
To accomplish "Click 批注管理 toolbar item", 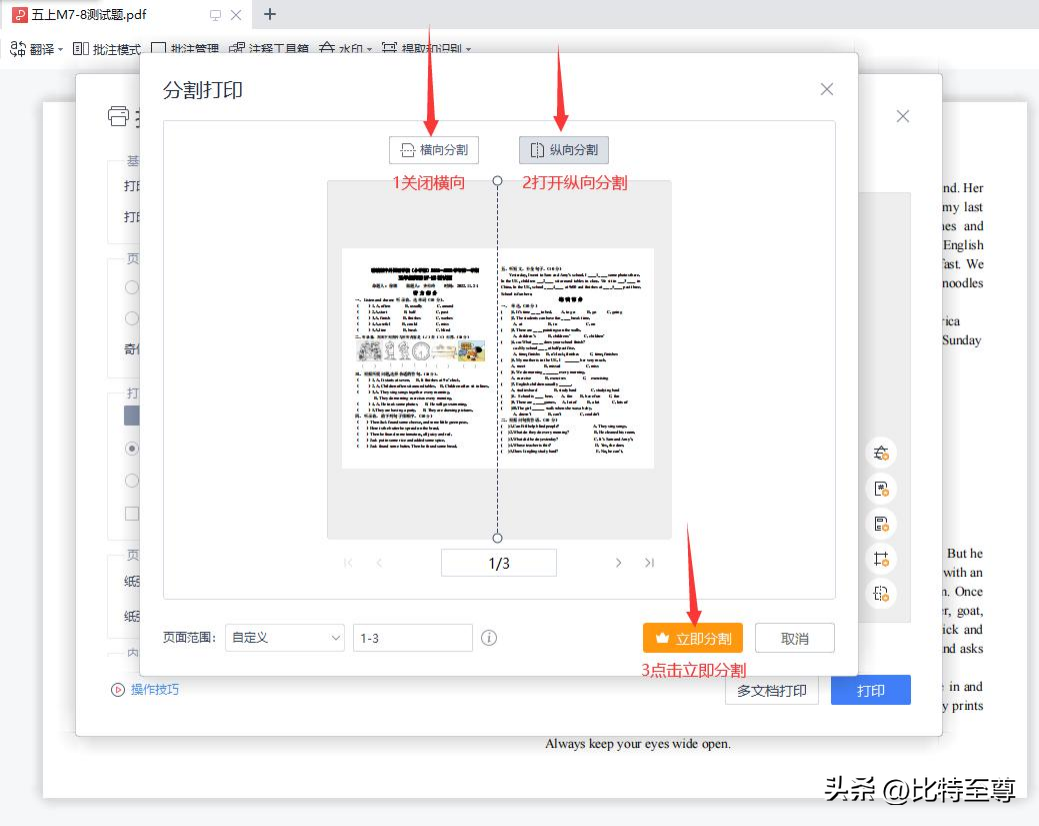I will click(x=185, y=49).
